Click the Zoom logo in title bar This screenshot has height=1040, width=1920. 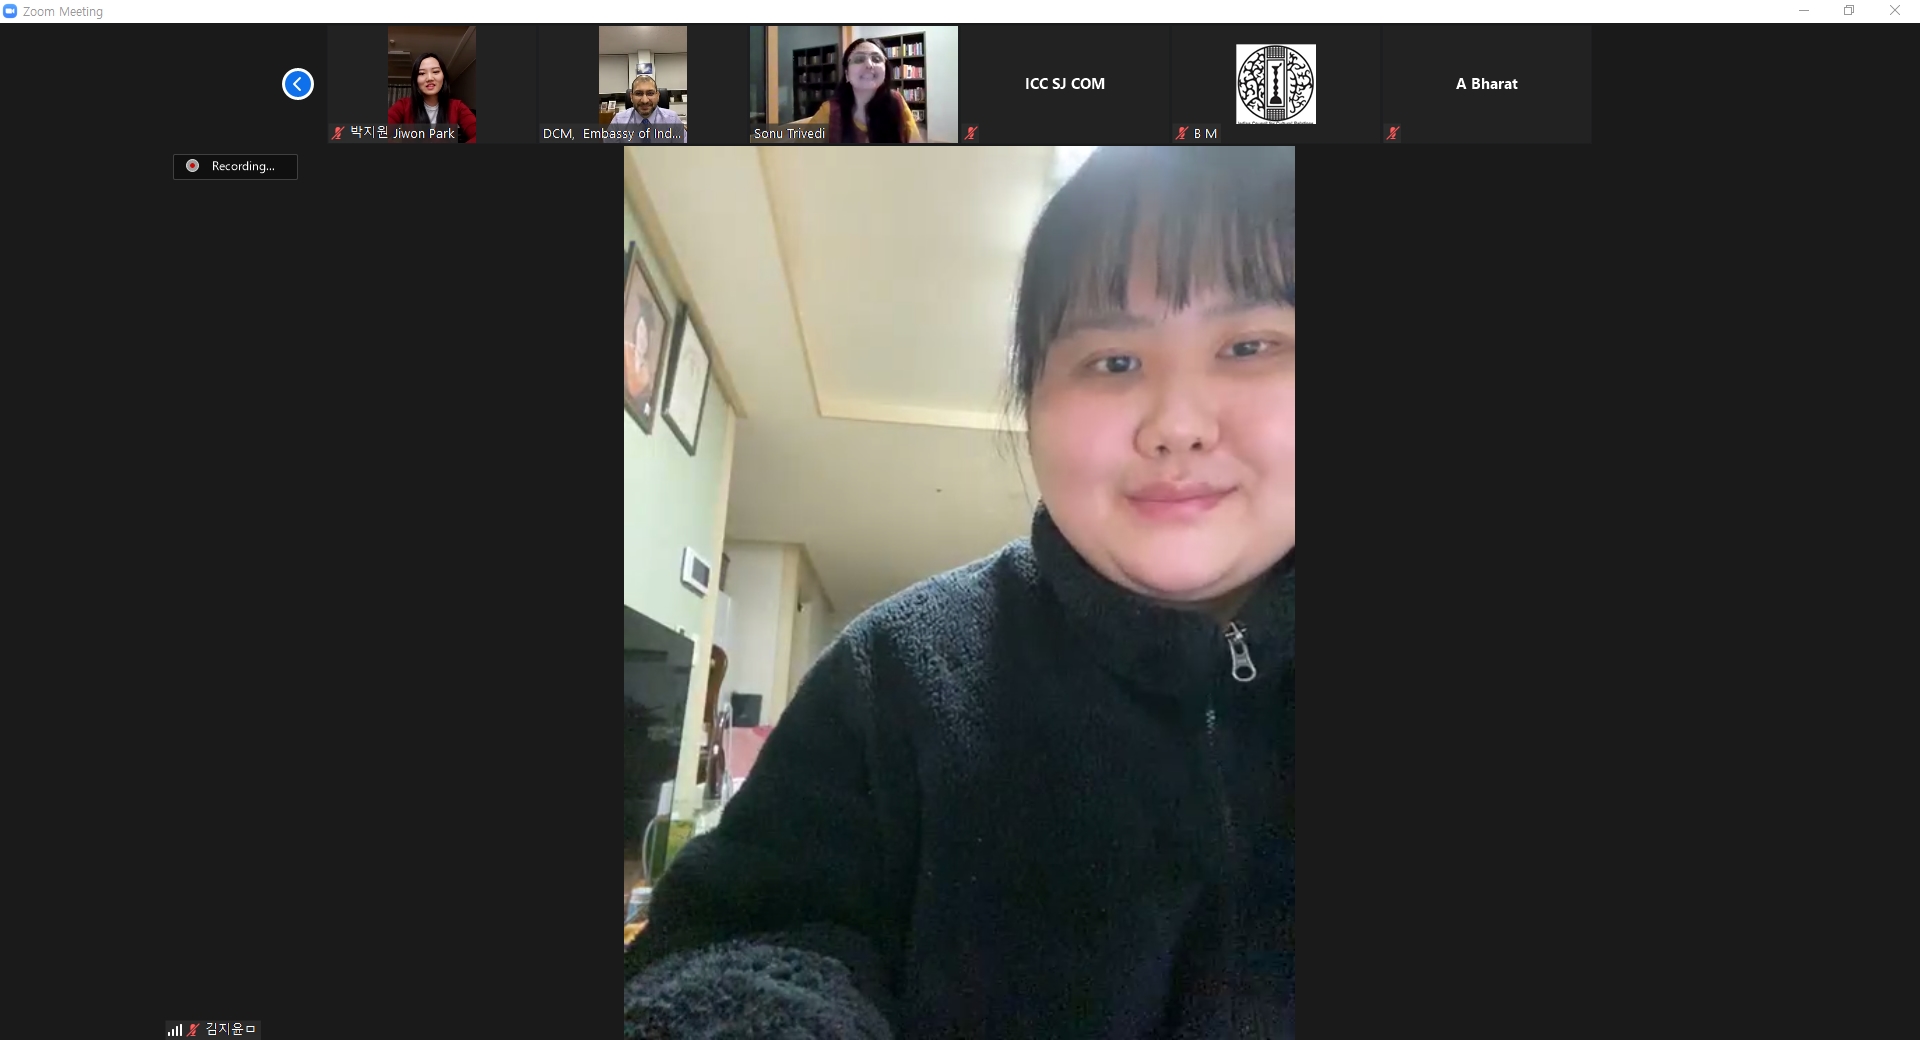10,11
